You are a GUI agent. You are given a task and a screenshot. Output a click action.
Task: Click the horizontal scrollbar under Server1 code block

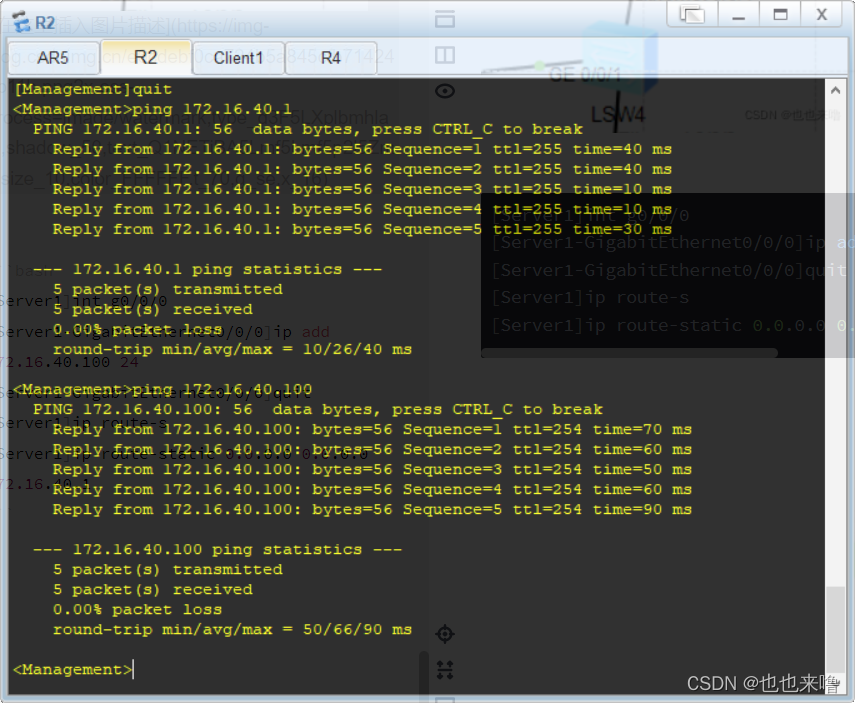coord(630,352)
